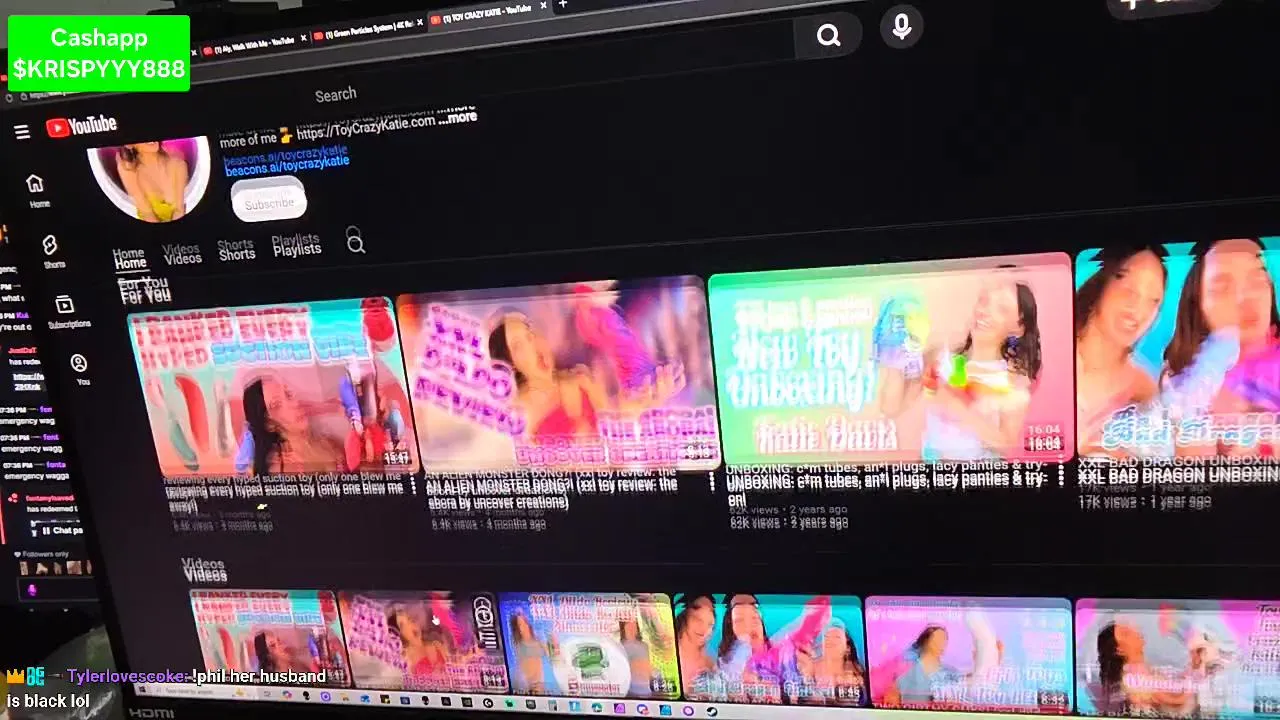Open the channel's round profile picture

click(150, 177)
